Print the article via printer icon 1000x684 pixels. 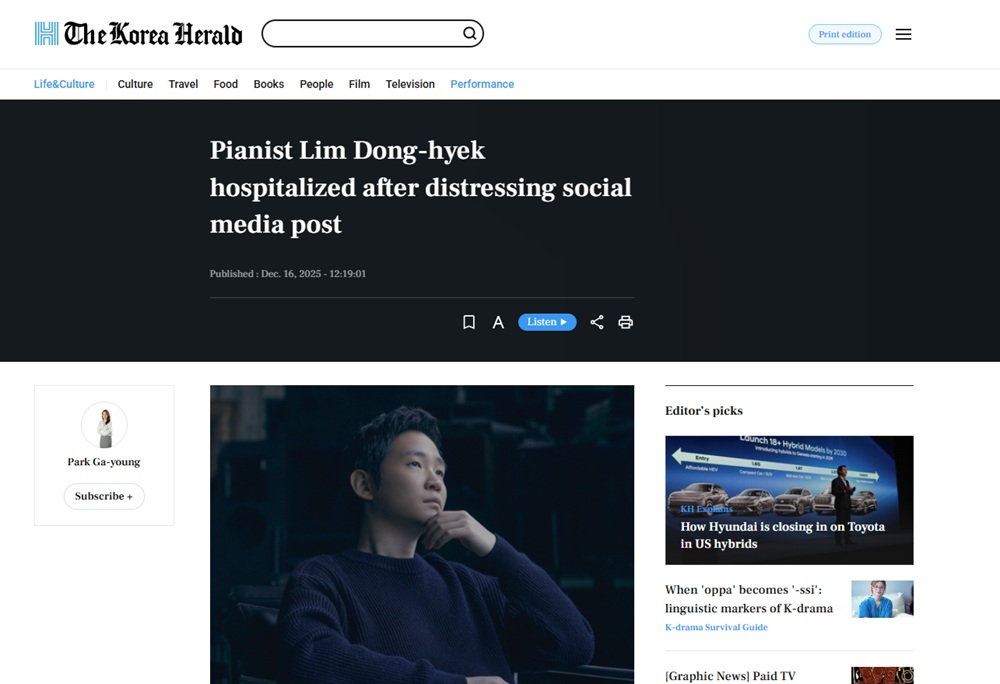(626, 322)
